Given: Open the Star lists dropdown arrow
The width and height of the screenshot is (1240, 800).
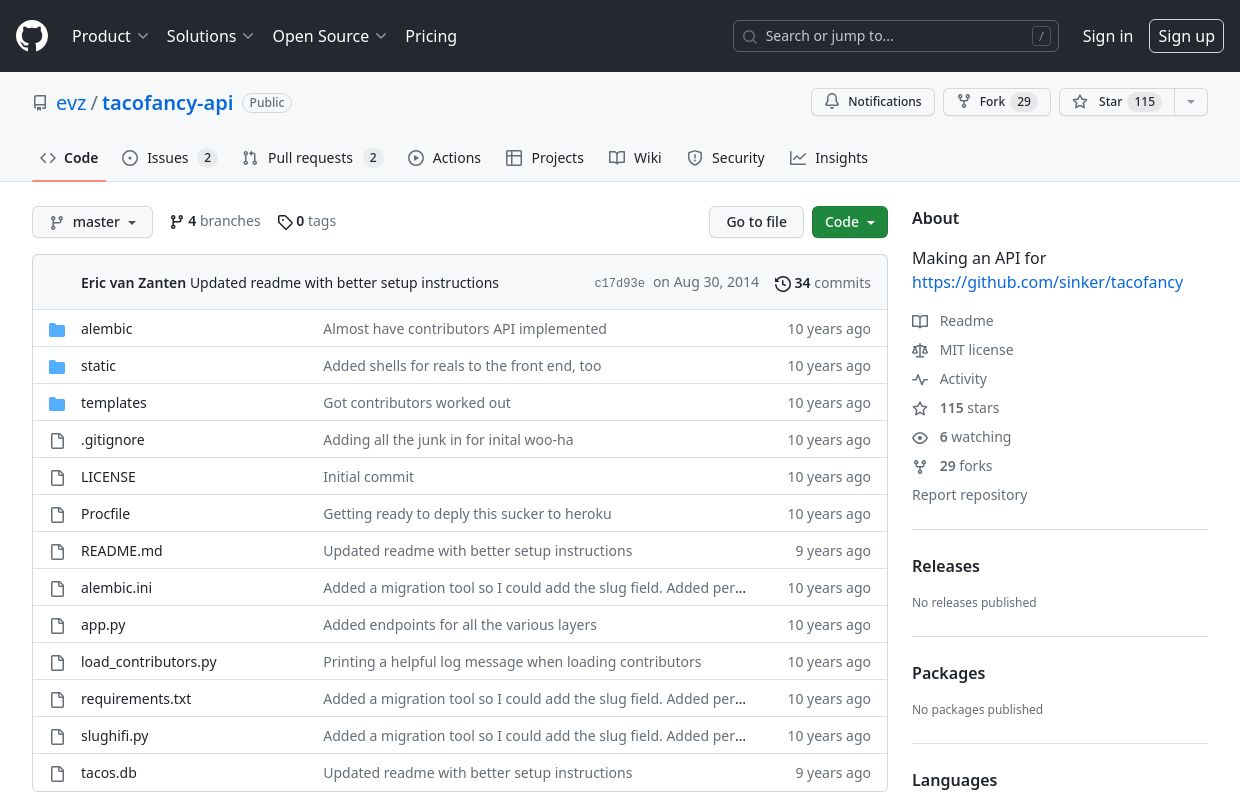Looking at the screenshot, I should point(1190,102).
